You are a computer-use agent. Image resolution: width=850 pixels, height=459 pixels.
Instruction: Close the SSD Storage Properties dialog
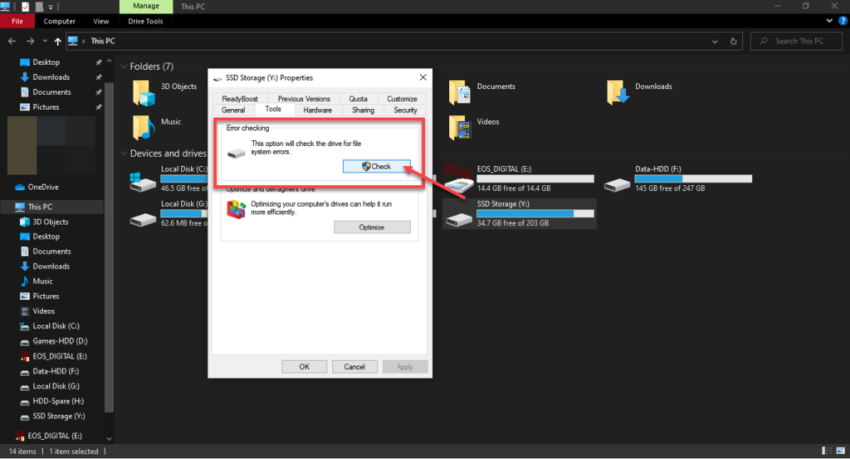coord(423,77)
